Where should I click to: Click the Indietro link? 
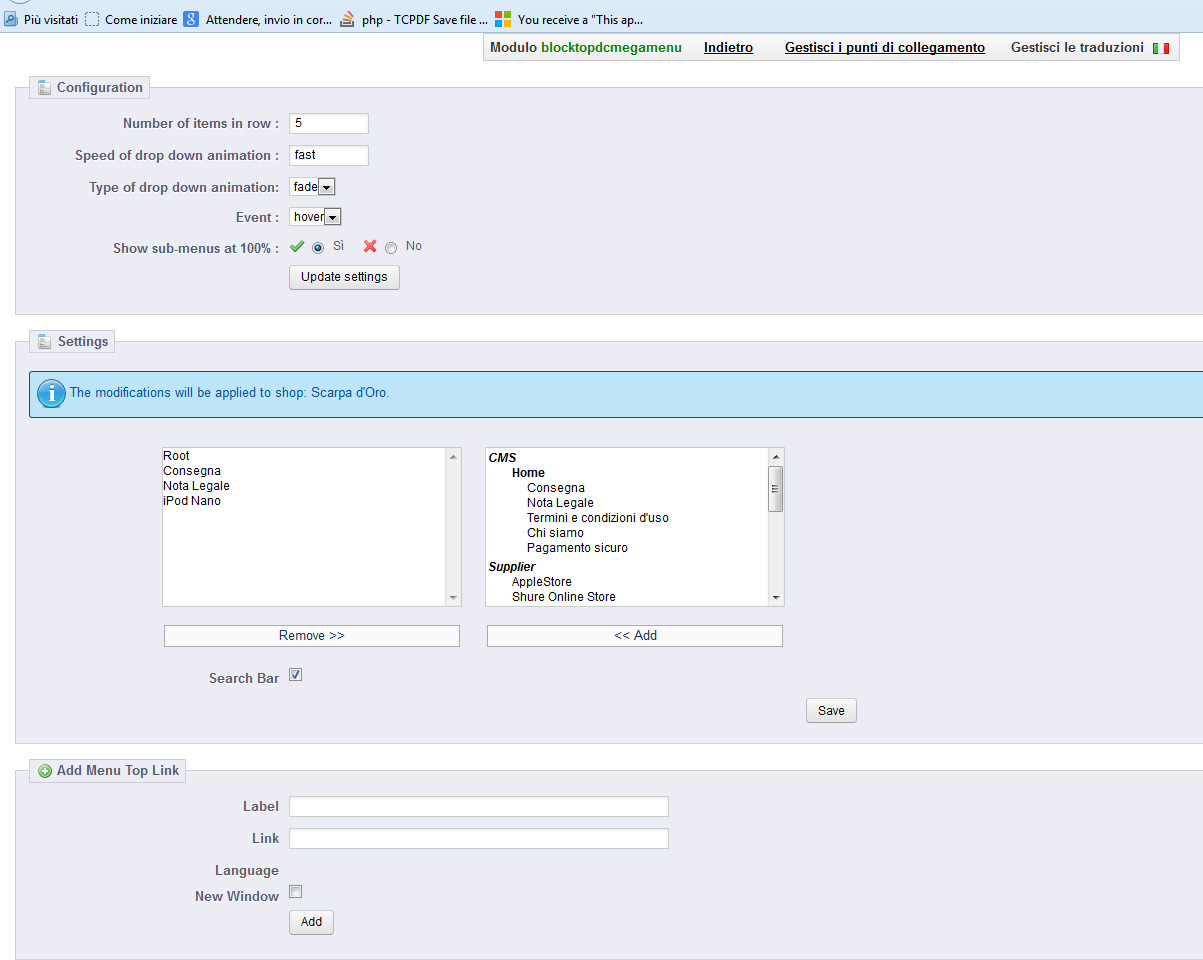click(x=728, y=47)
